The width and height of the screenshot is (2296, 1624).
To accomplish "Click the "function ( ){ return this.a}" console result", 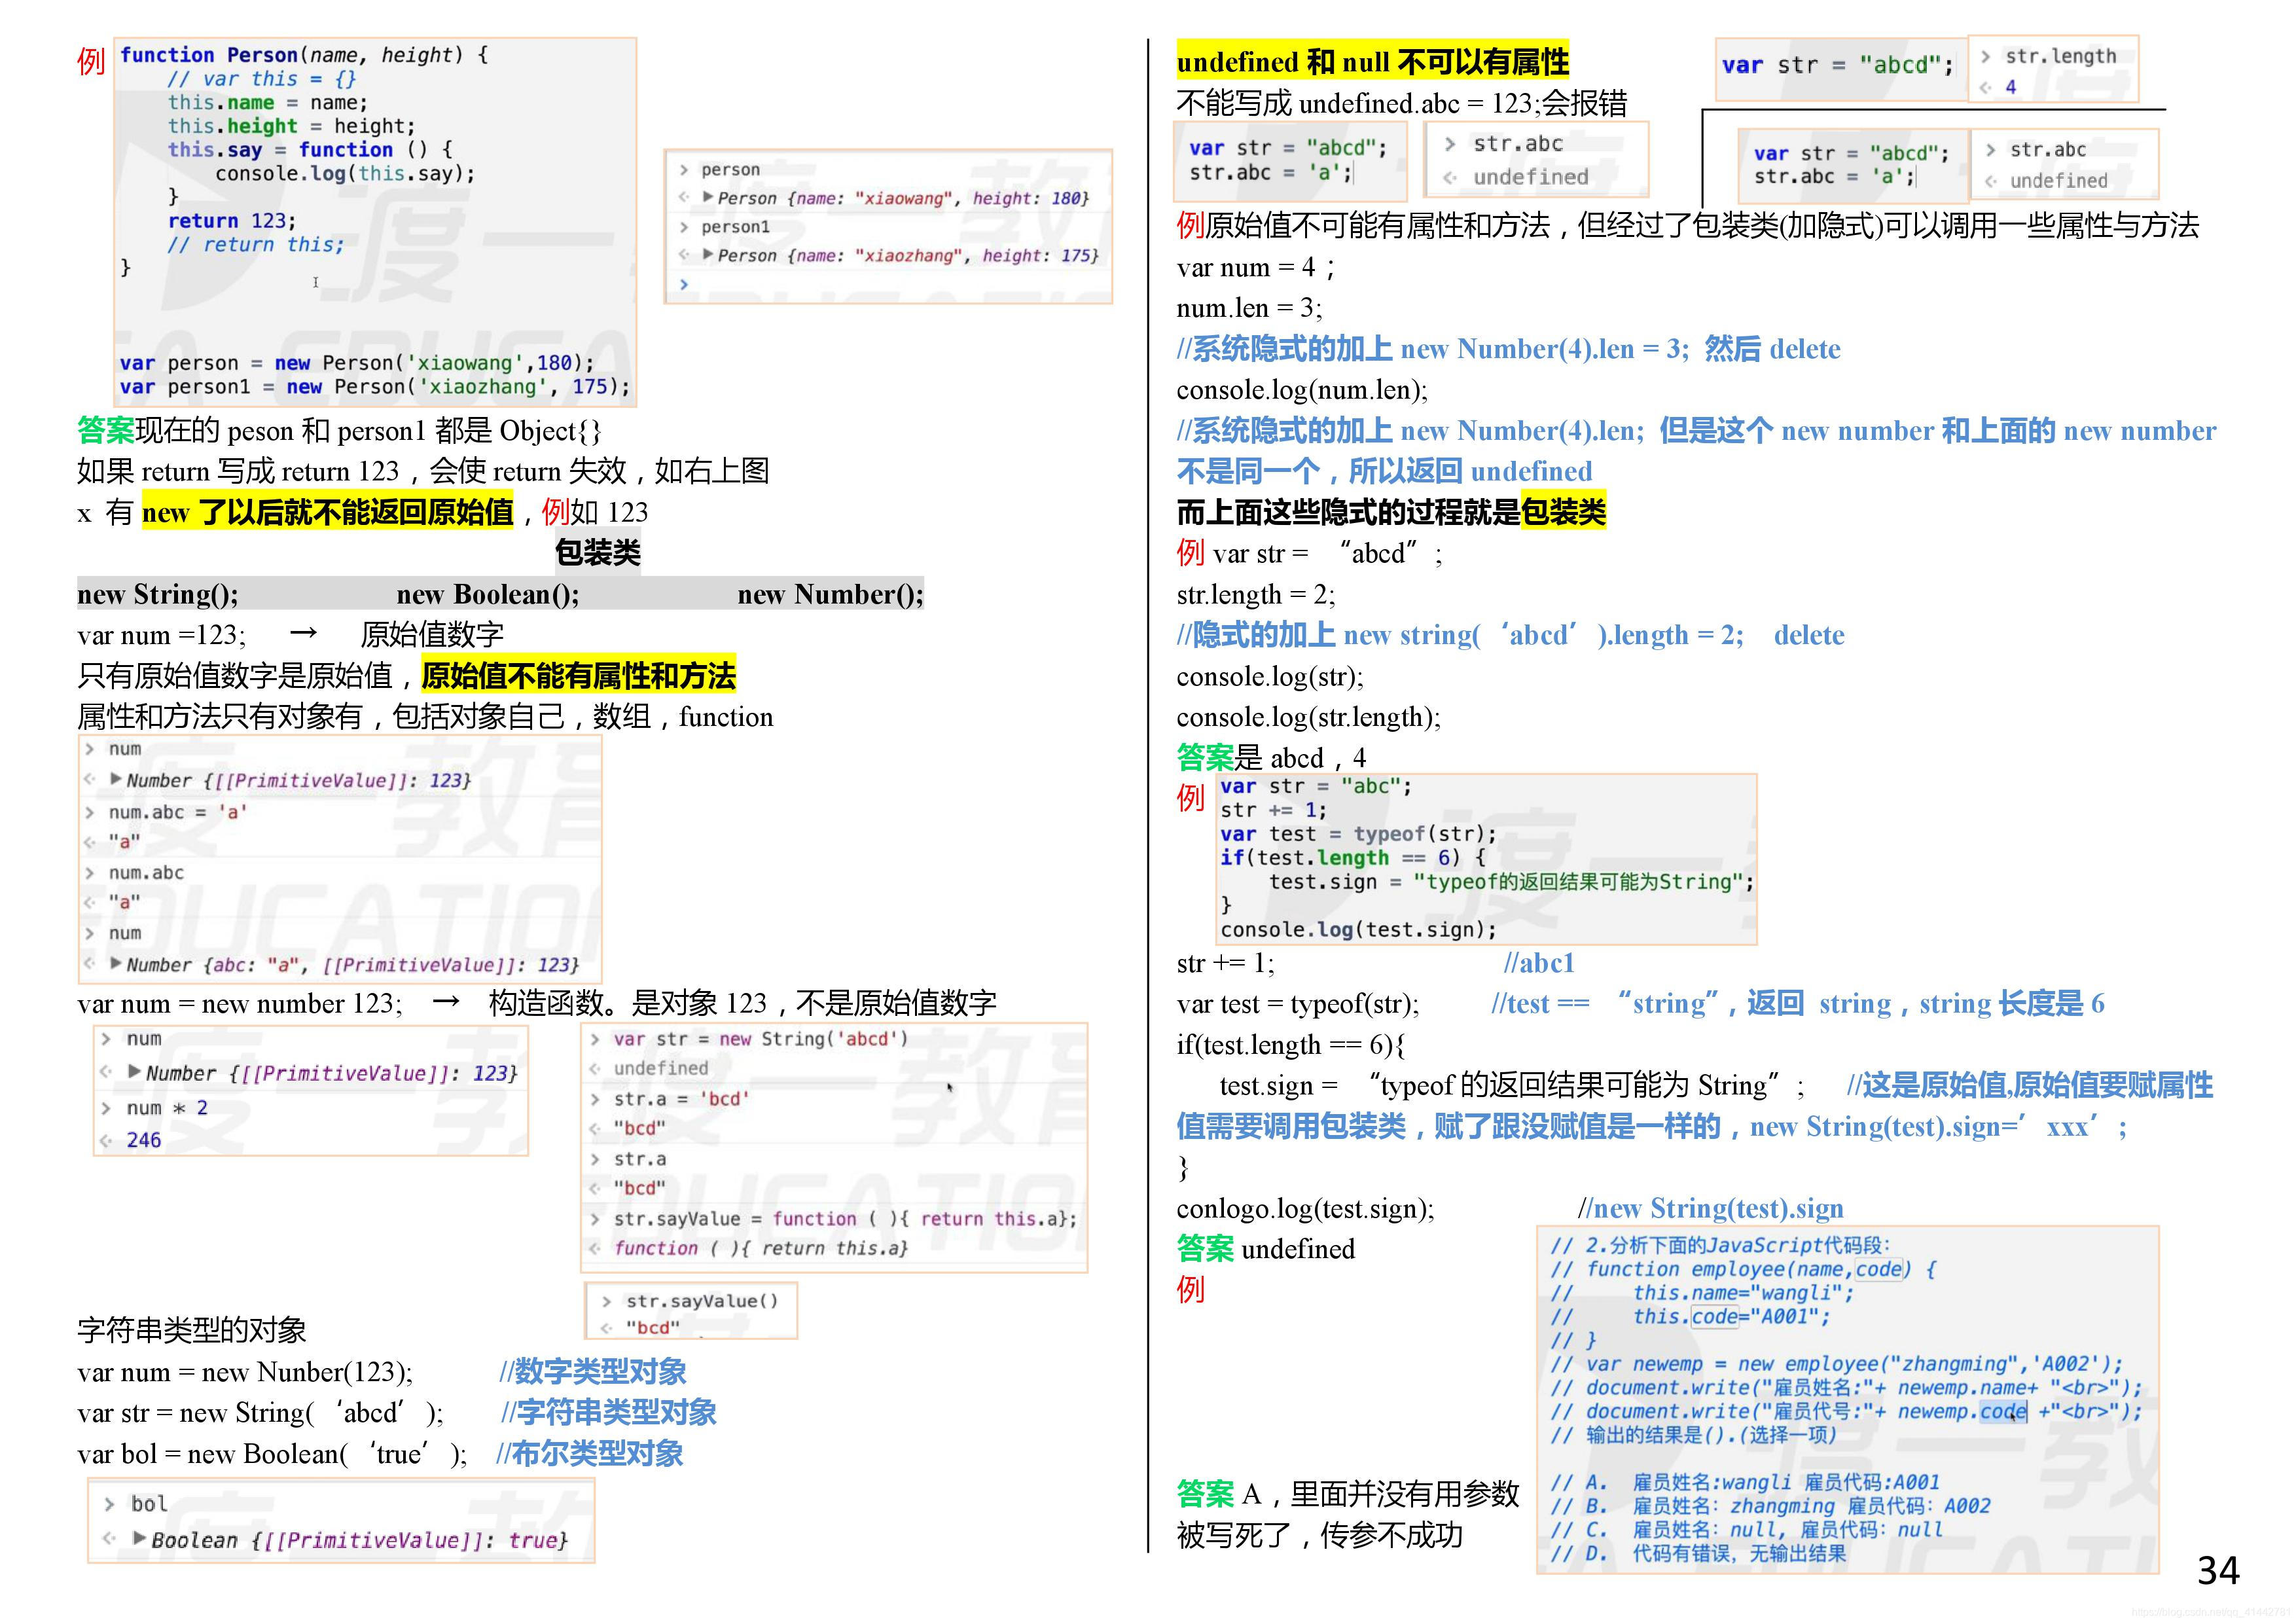I will click(x=761, y=1248).
